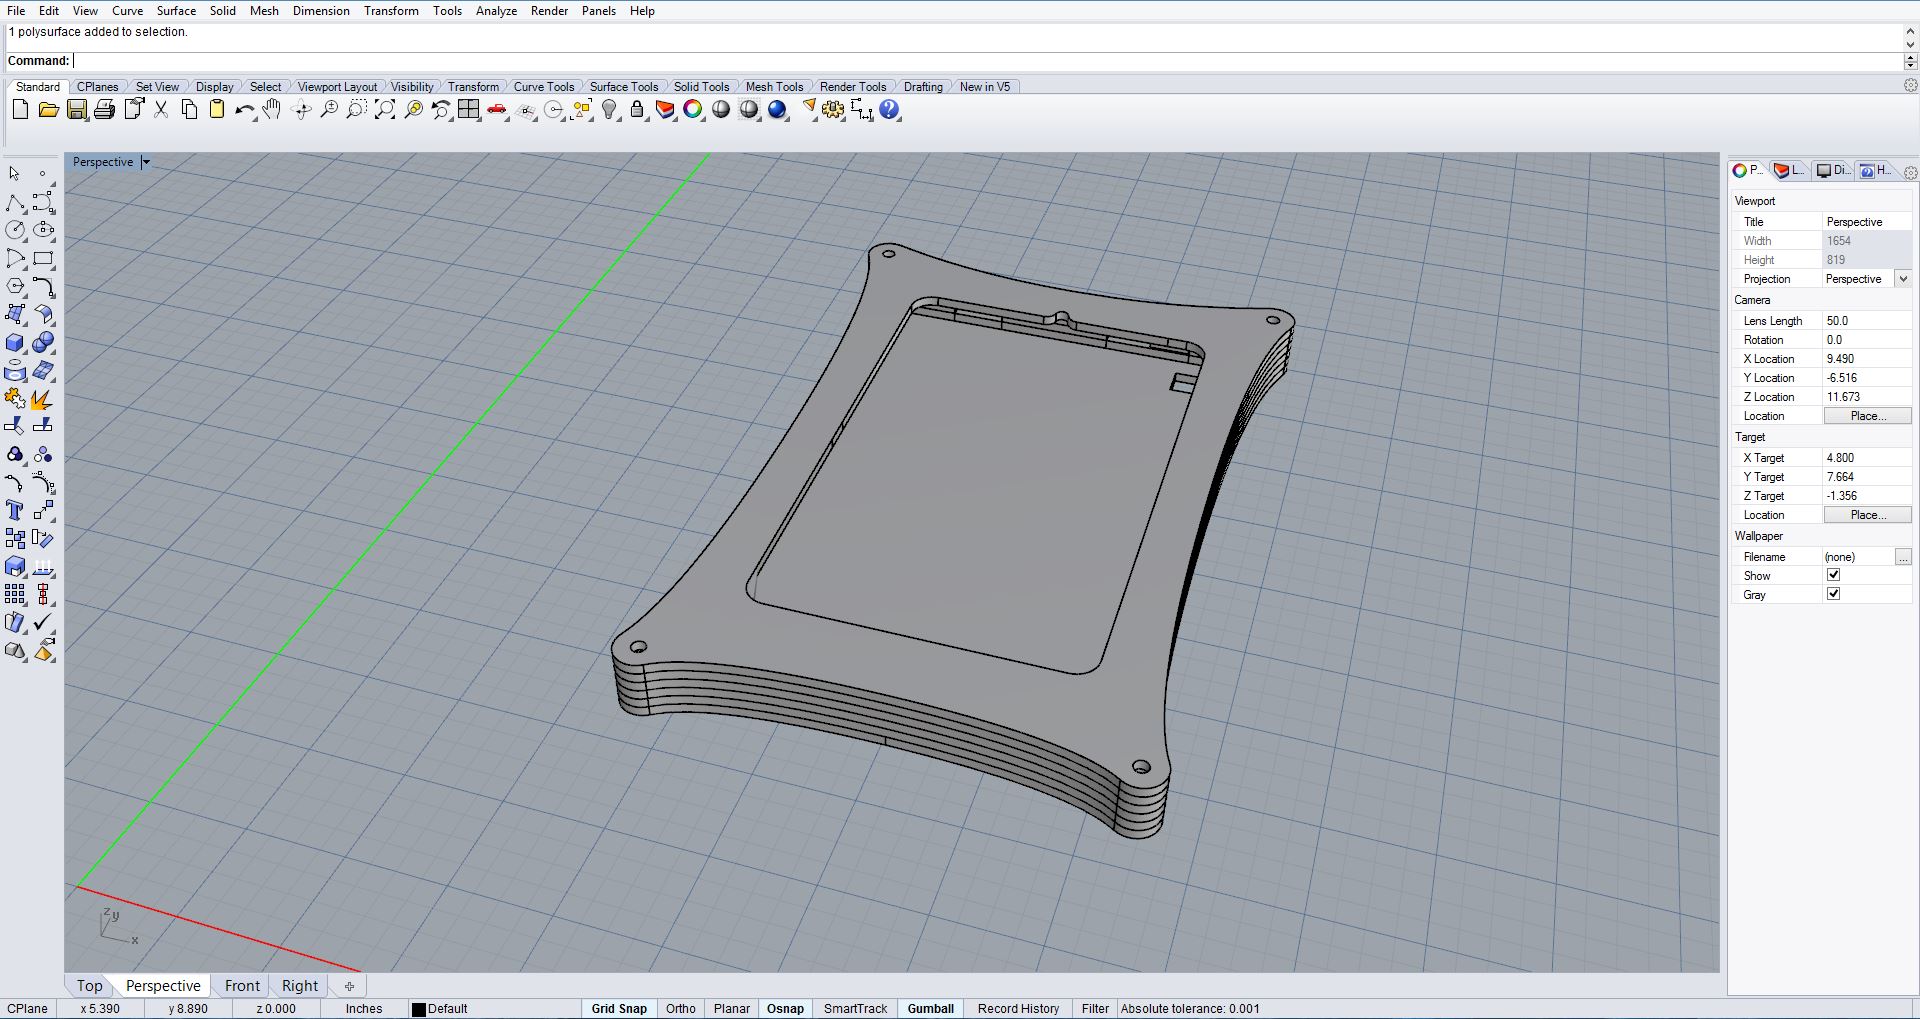Select the Boolean Union spheres tool
1920x1019 pixels.
pos(43,343)
